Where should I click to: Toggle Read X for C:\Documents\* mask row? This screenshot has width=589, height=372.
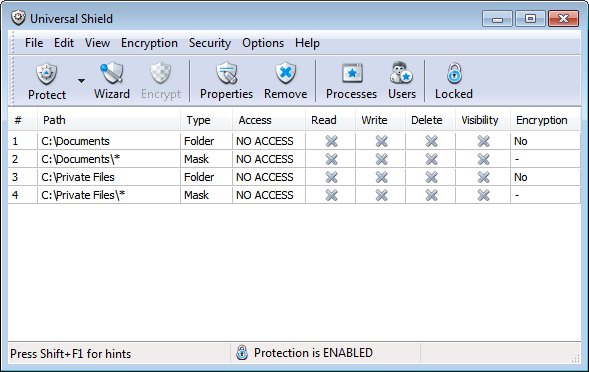pyautogui.click(x=331, y=159)
